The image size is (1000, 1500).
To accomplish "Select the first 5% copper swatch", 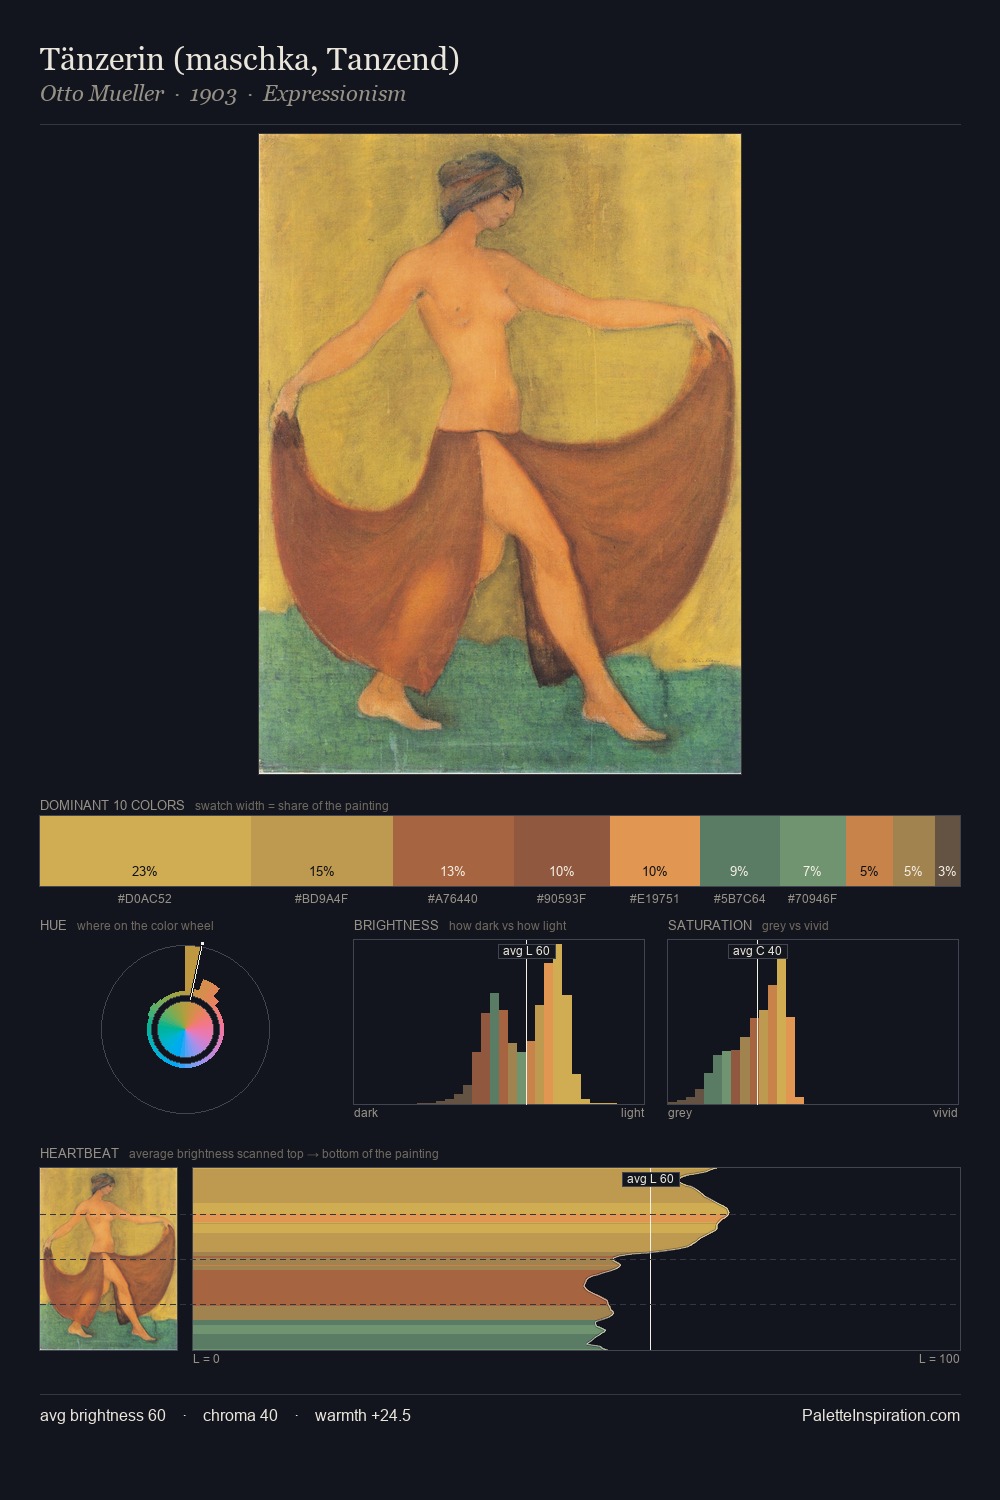I will [x=869, y=851].
